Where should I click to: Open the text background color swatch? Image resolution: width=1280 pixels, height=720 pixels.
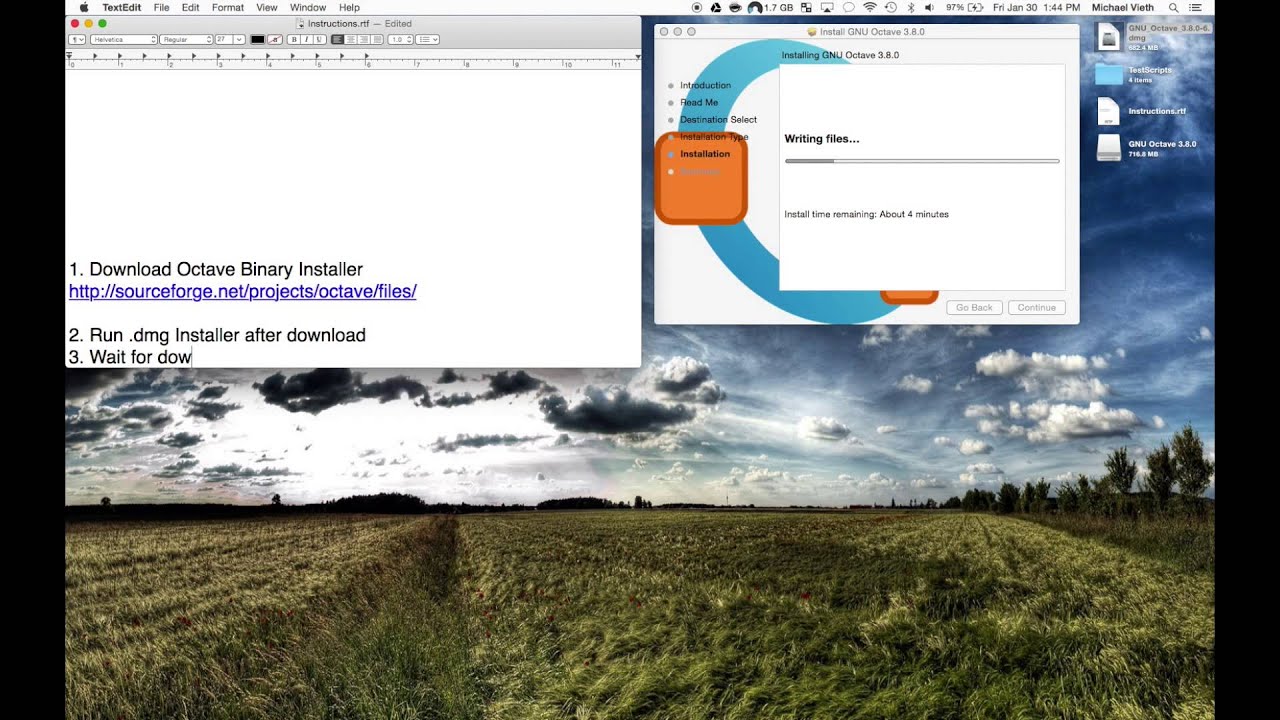(x=275, y=39)
